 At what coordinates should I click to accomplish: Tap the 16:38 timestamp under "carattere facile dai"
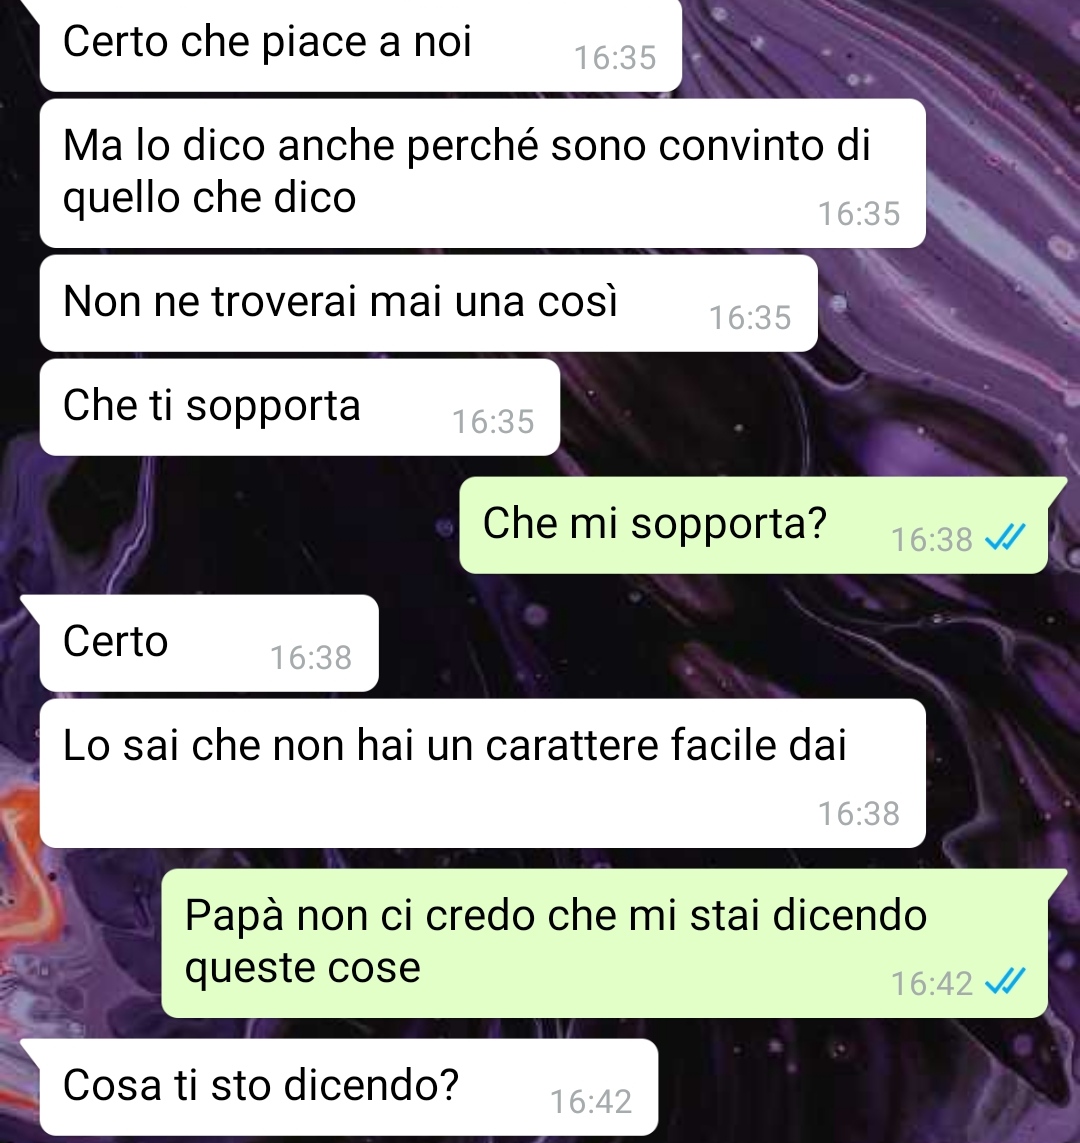858,814
